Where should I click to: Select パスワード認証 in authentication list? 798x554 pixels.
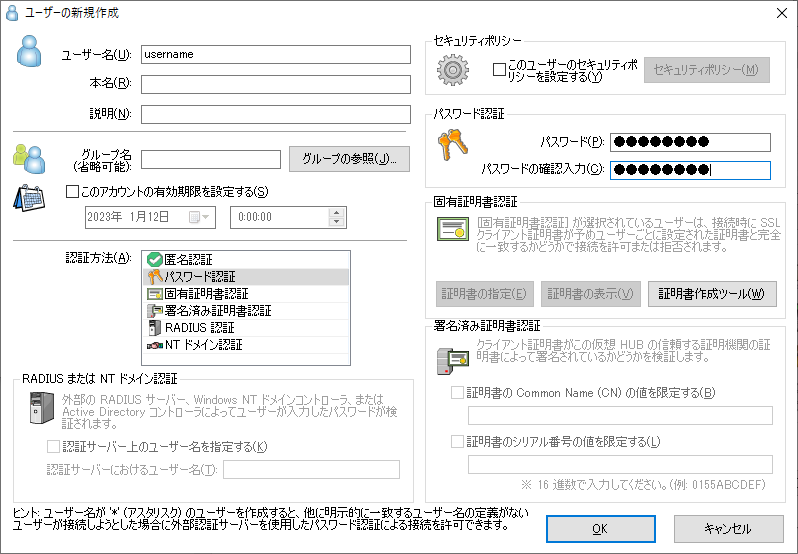pos(246,277)
